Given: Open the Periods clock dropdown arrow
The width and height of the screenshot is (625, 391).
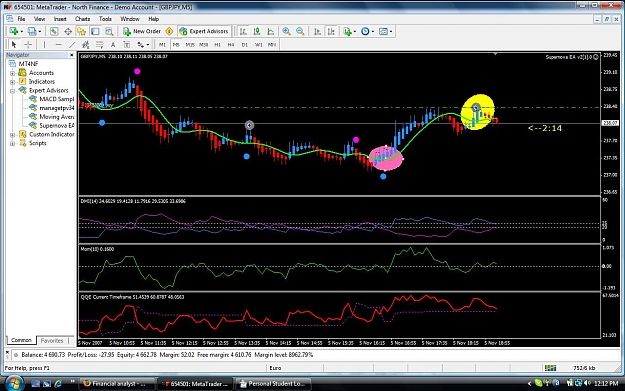Looking at the screenshot, I should pyautogui.click(x=372, y=31).
